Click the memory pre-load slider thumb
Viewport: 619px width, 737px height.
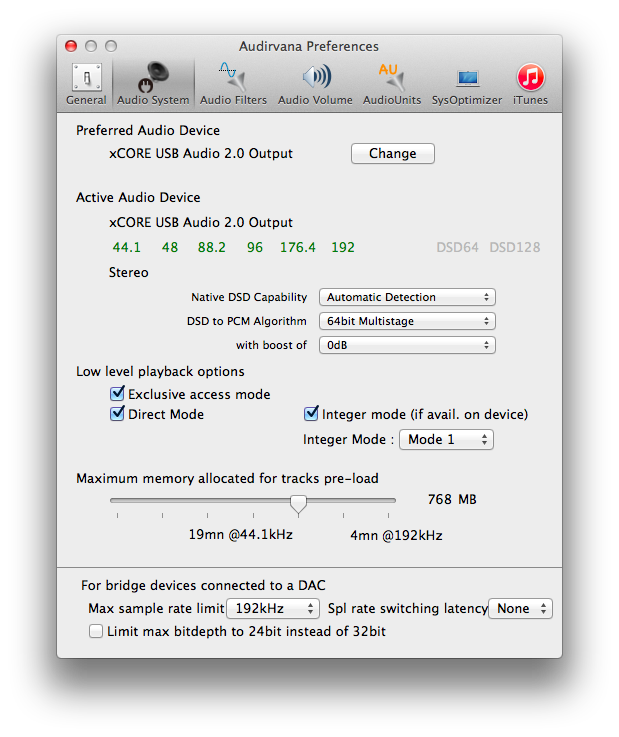point(298,504)
